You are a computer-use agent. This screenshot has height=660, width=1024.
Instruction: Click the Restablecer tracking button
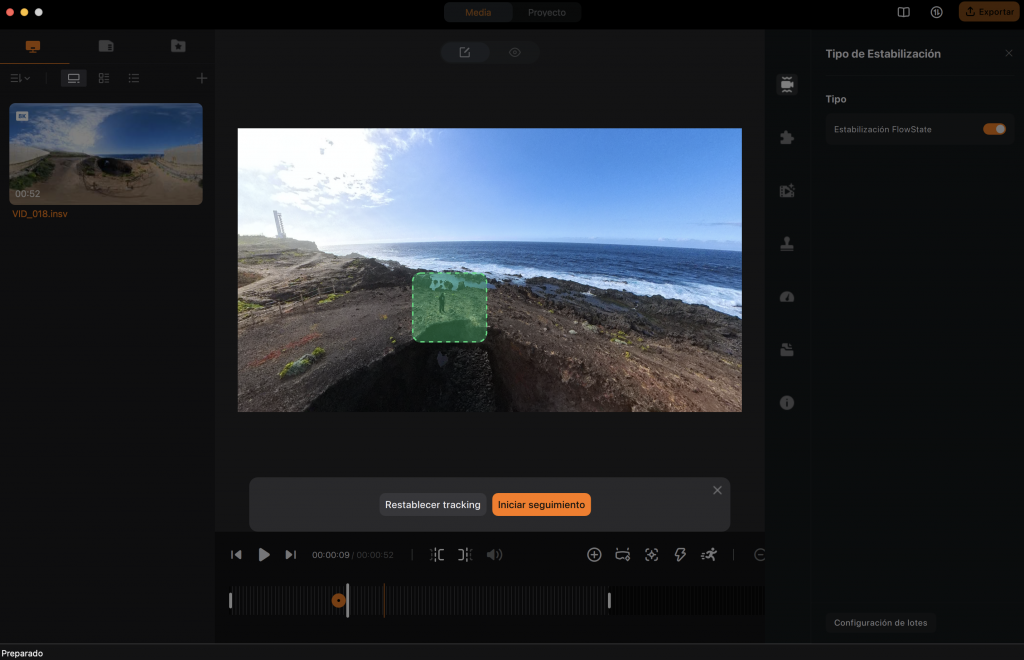tap(433, 505)
